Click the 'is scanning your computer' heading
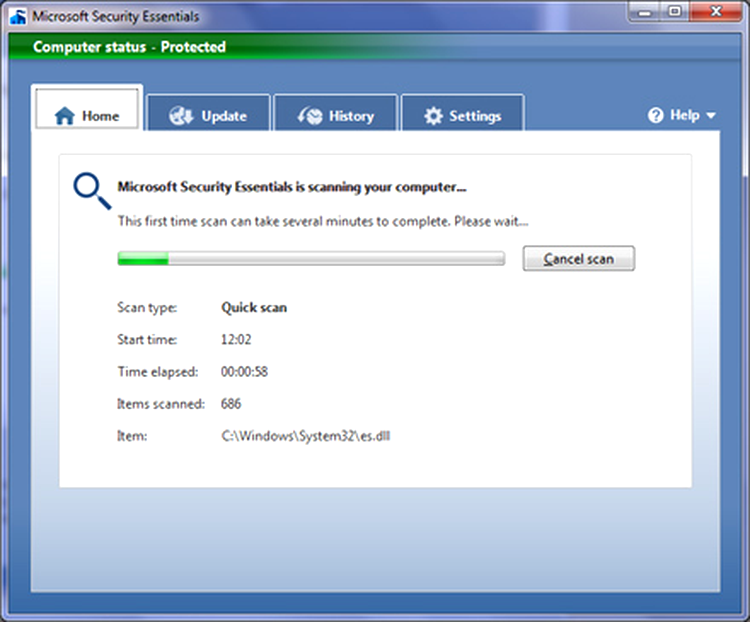The height and width of the screenshot is (622, 750). pos(292,187)
